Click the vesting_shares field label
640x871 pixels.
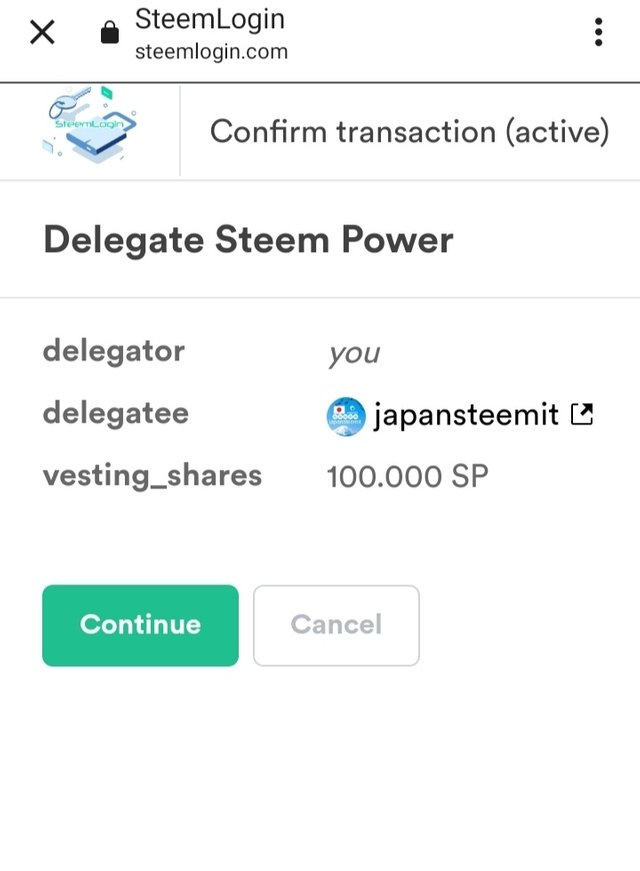(152, 476)
